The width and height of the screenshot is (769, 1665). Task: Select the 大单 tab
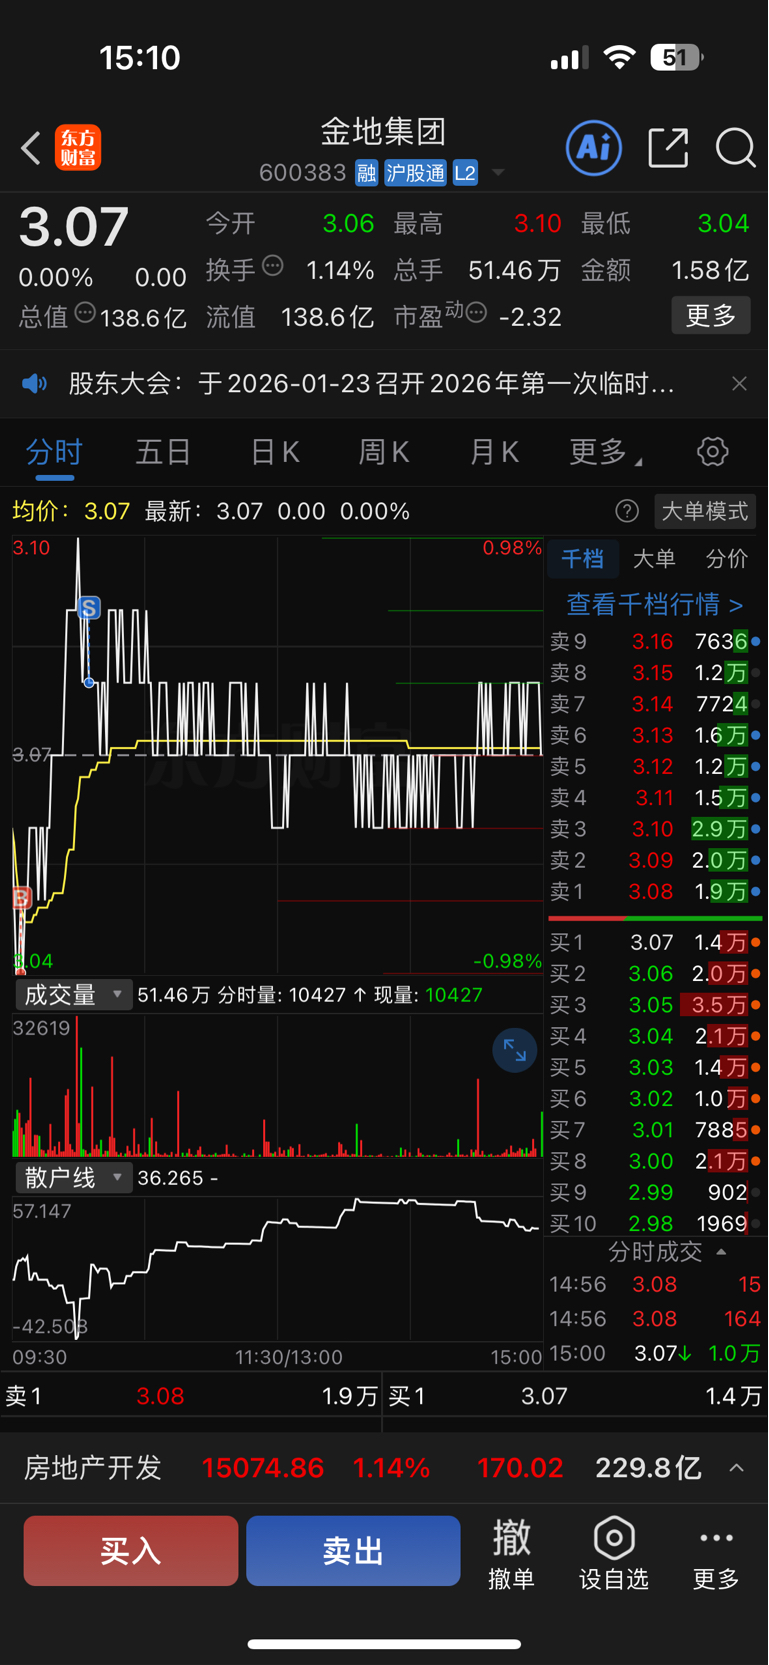654,559
